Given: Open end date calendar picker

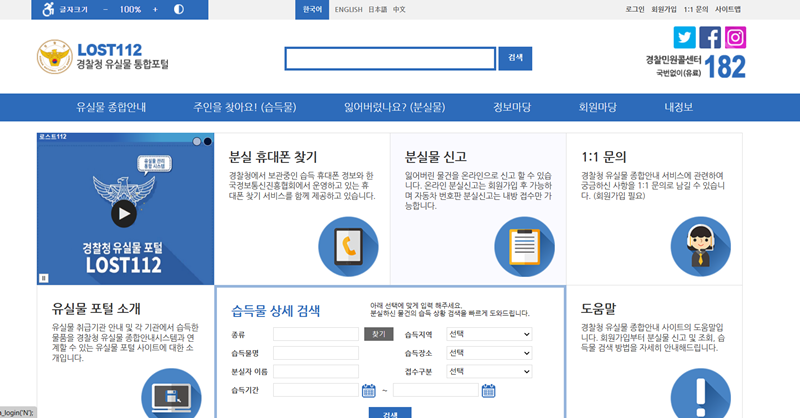Looking at the screenshot, I should coord(488,391).
